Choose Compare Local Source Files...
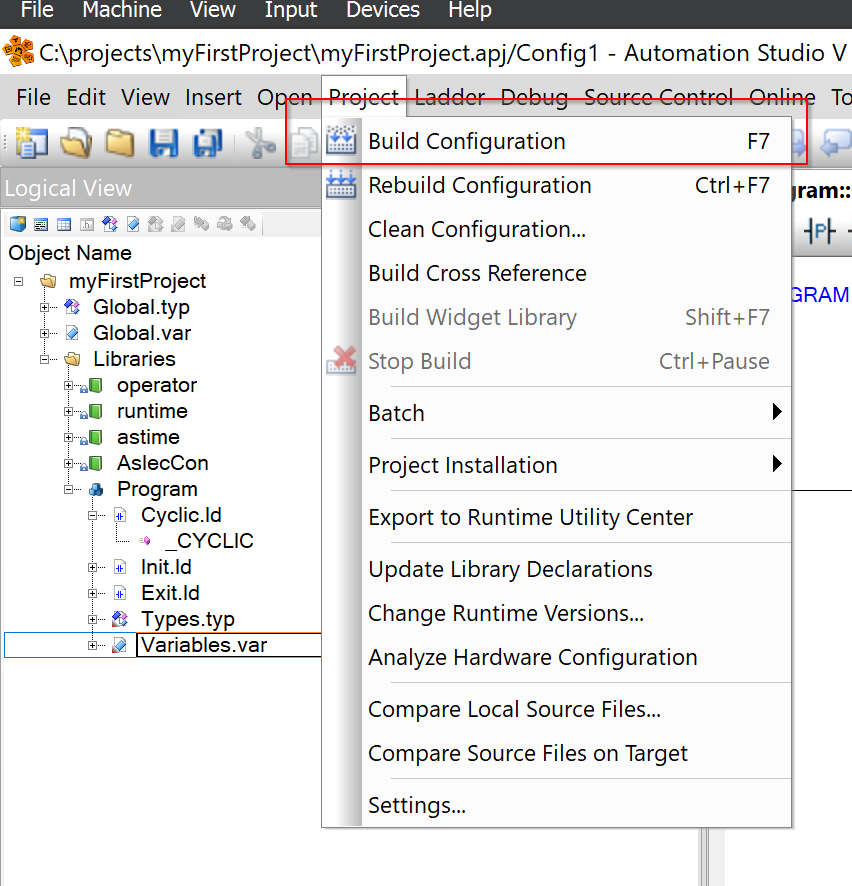Screen dimensions: 852x886 [x=557, y=709]
